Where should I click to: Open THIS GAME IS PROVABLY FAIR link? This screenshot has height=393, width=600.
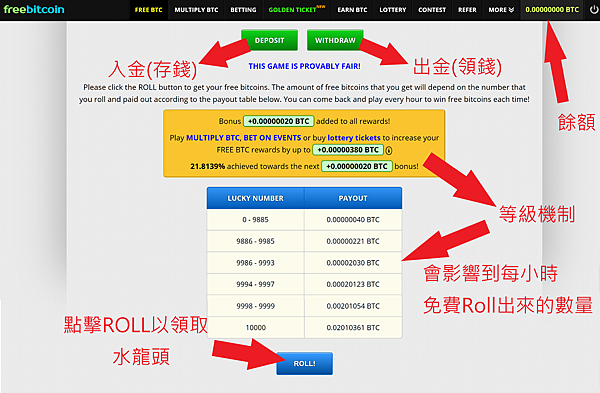click(x=305, y=66)
